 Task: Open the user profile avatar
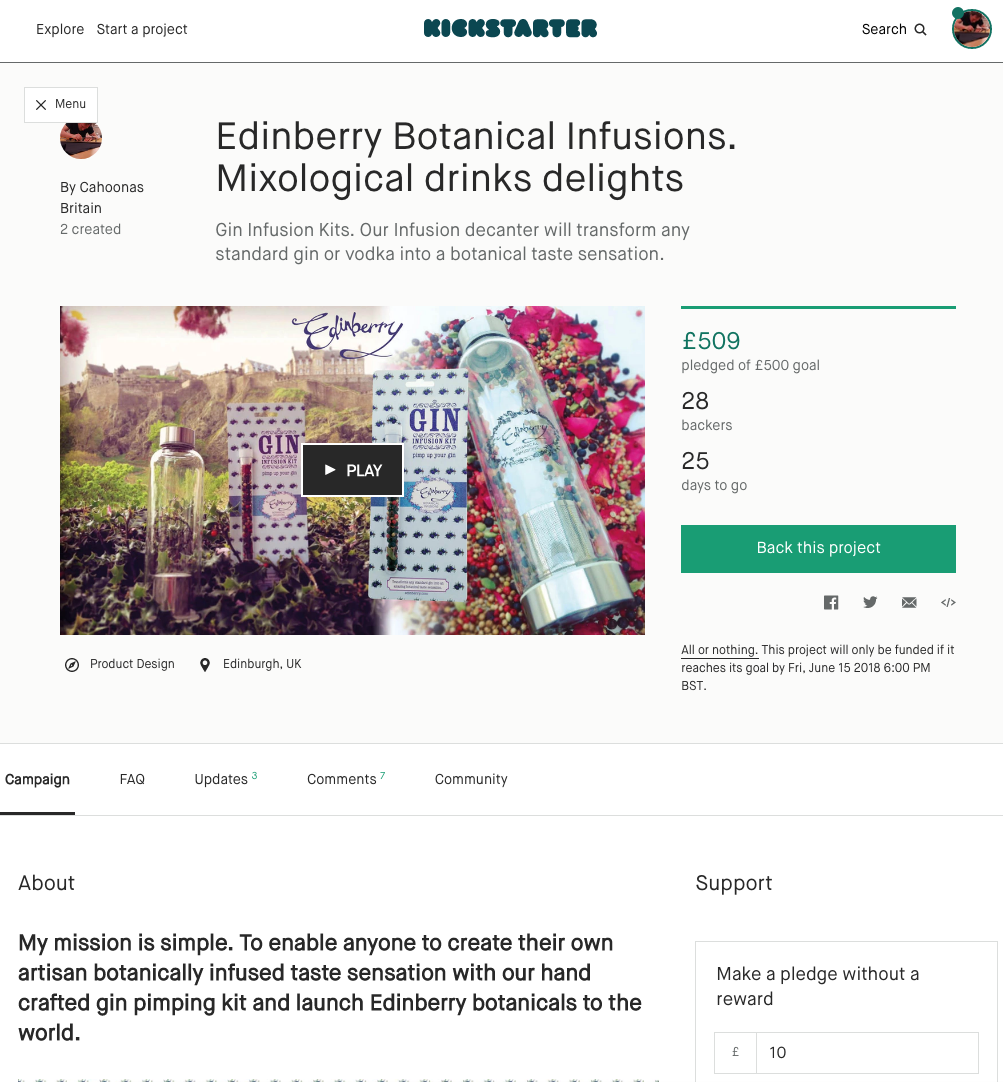point(971,29)
